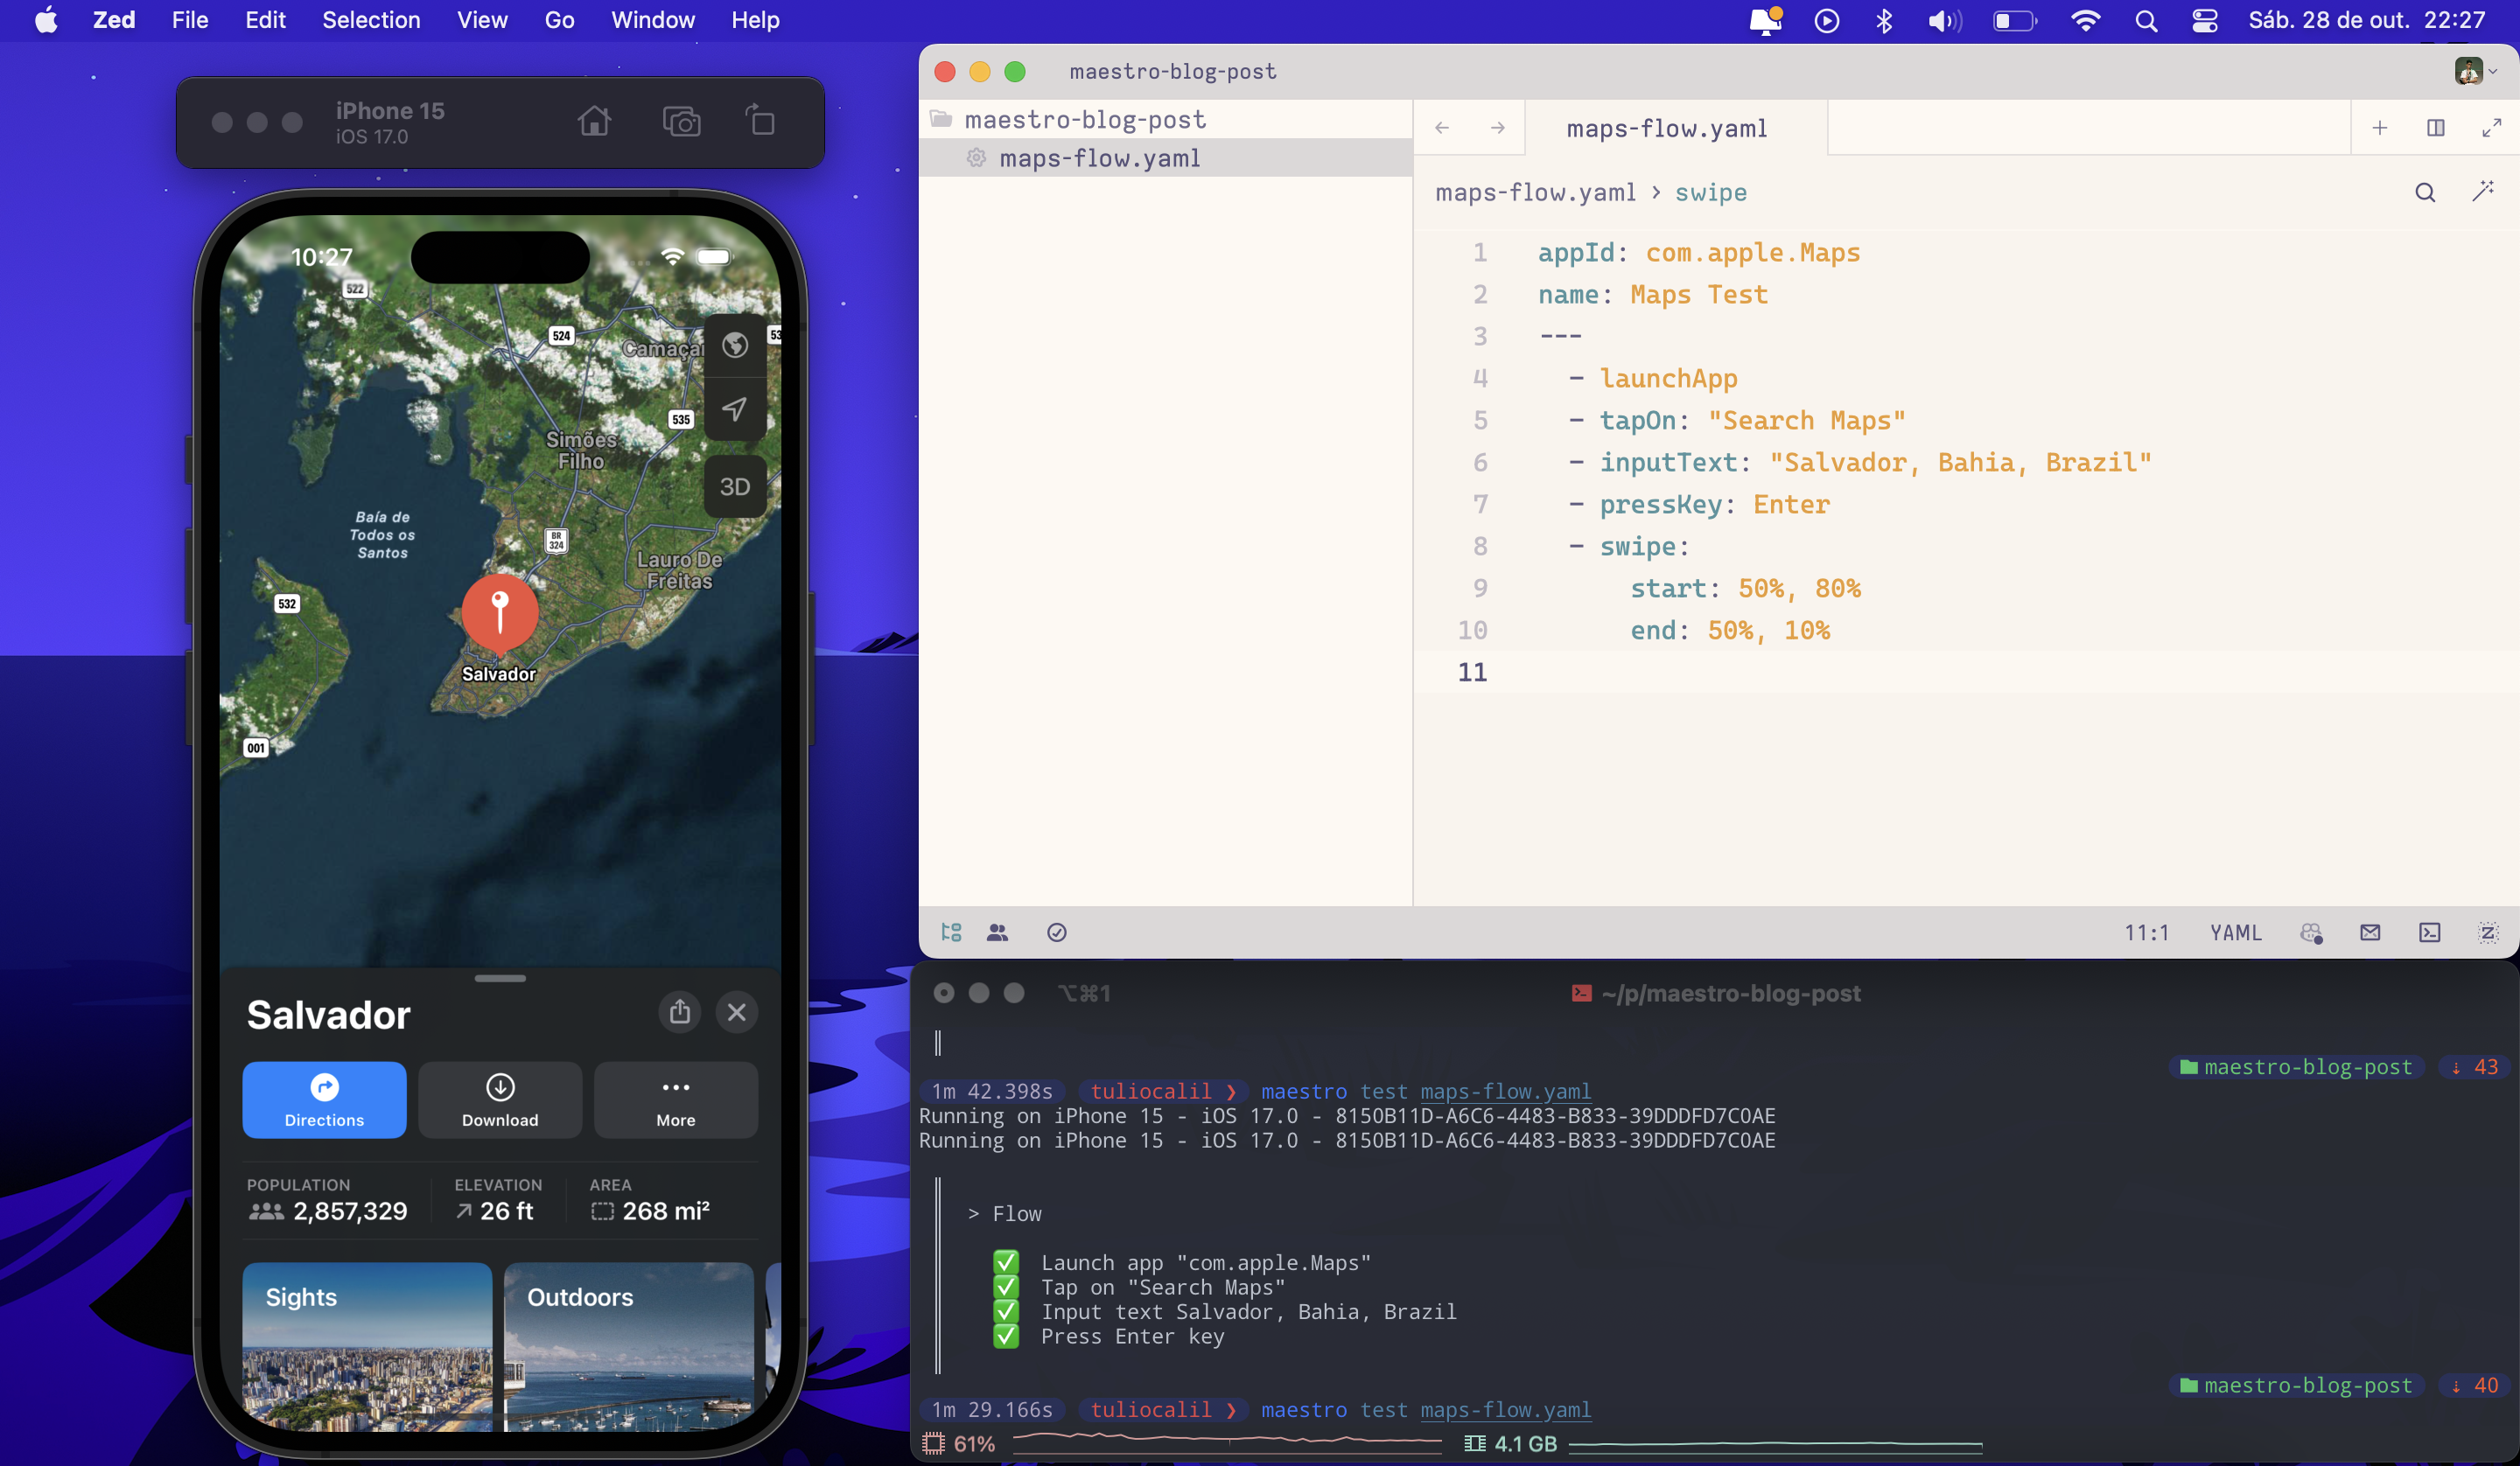Open the Apple menu
2520x1466 pixels.
[x=46, y=20]
